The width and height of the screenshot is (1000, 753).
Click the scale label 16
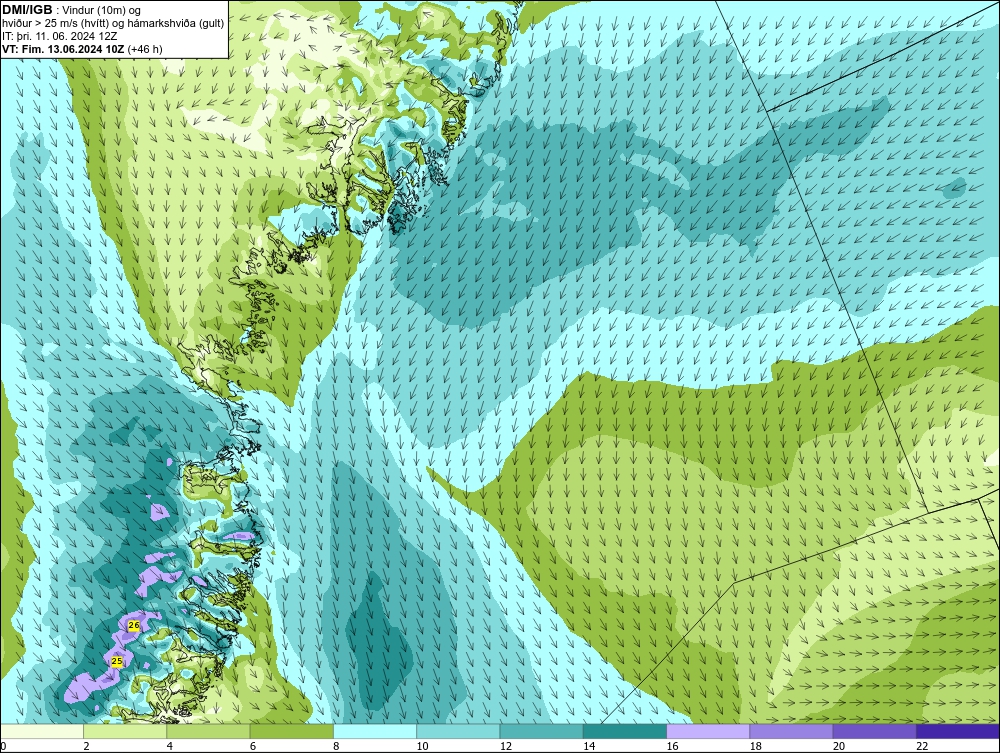click(x=672, y=746)
